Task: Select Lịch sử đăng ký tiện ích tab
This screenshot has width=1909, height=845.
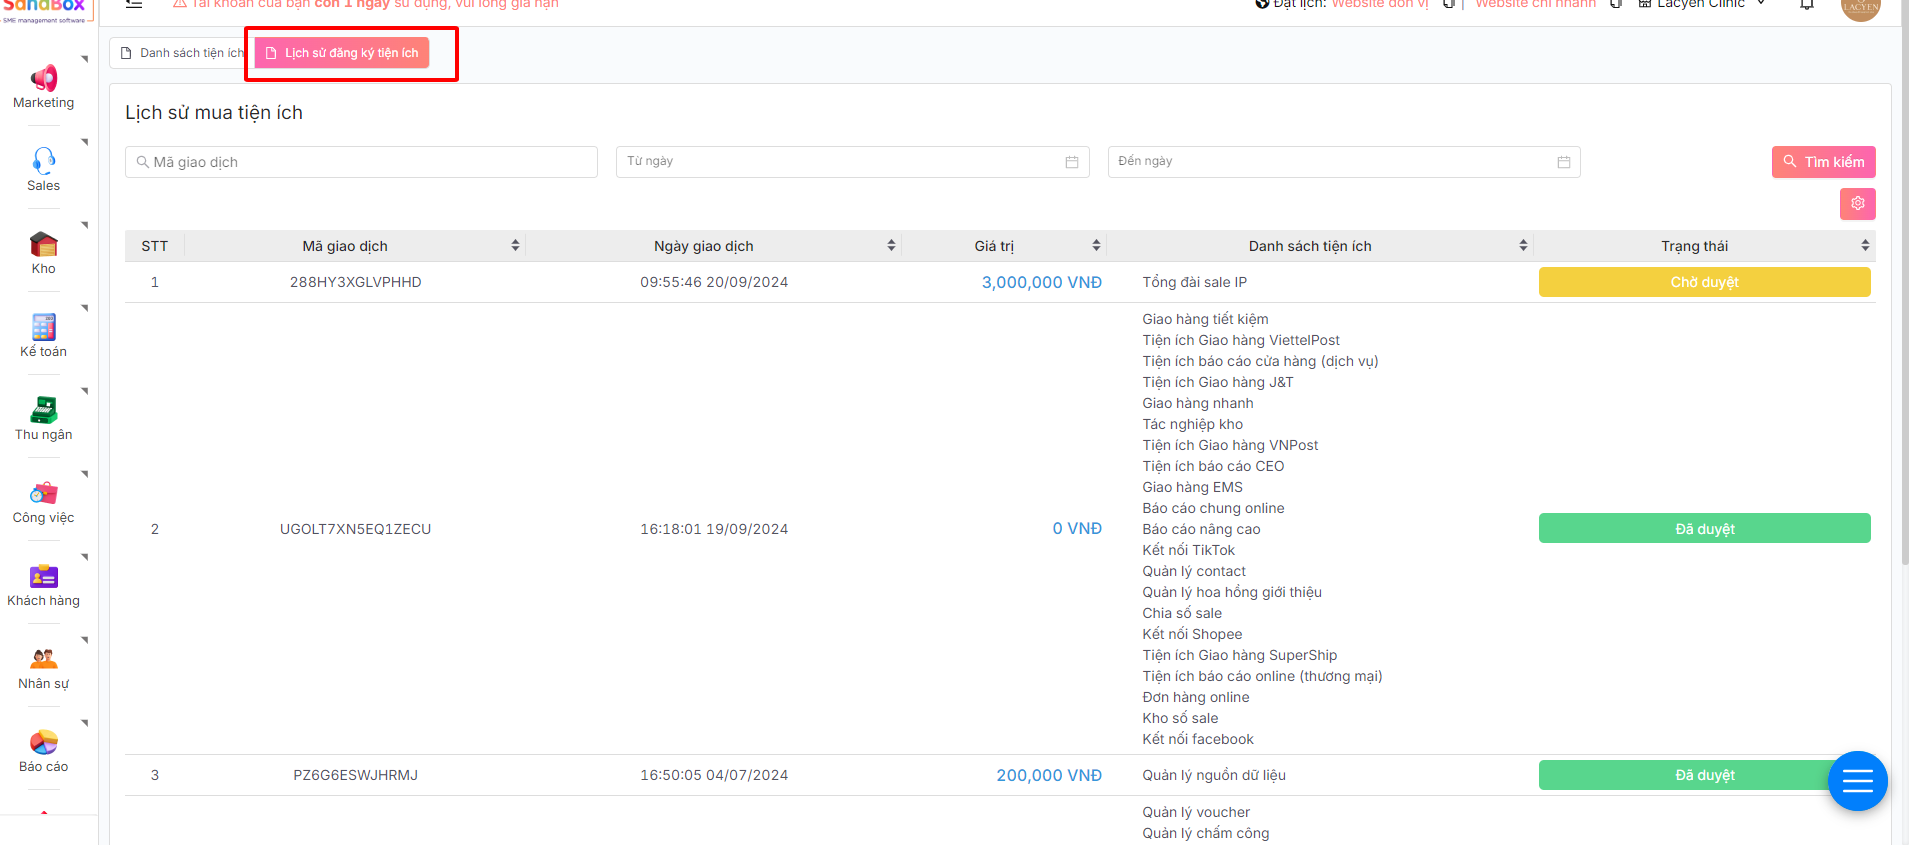Action: coord(342,53)
